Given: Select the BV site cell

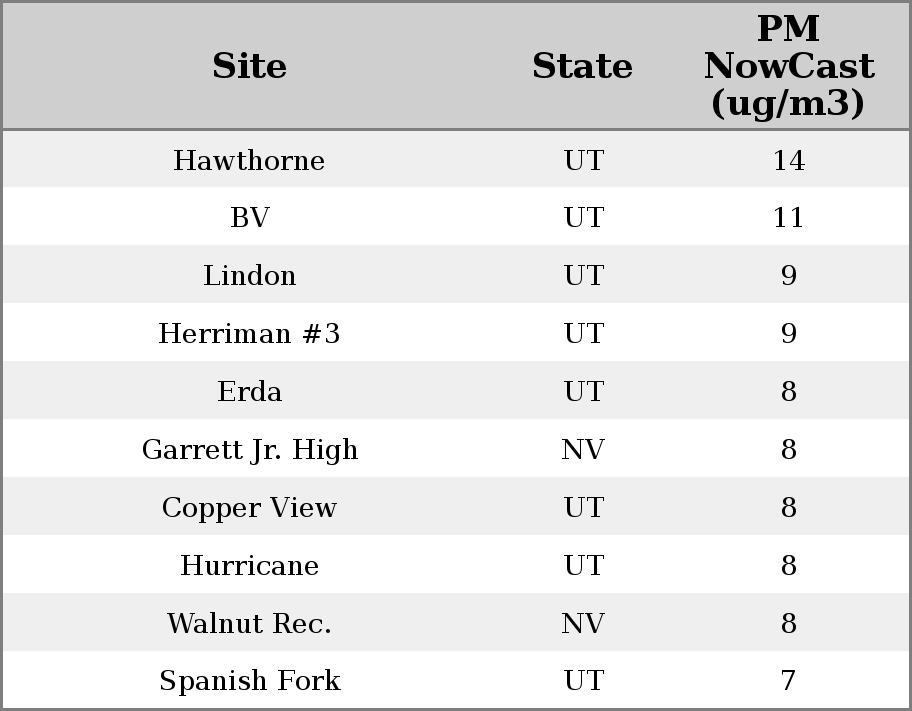Looking at the screenshot, I should coord(249,218).
